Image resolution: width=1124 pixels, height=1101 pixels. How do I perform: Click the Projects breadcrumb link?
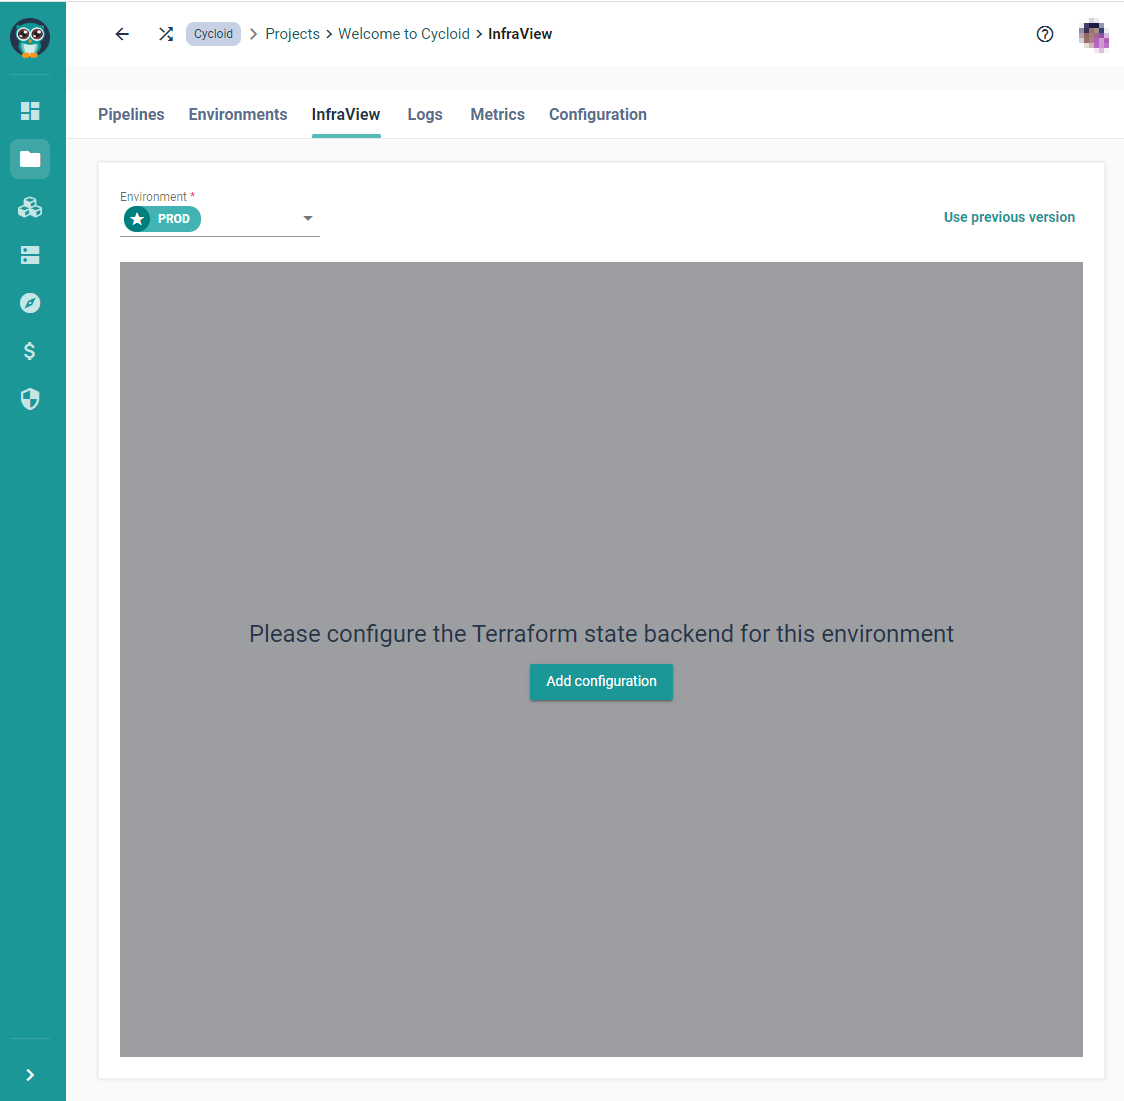coord(292,34)
